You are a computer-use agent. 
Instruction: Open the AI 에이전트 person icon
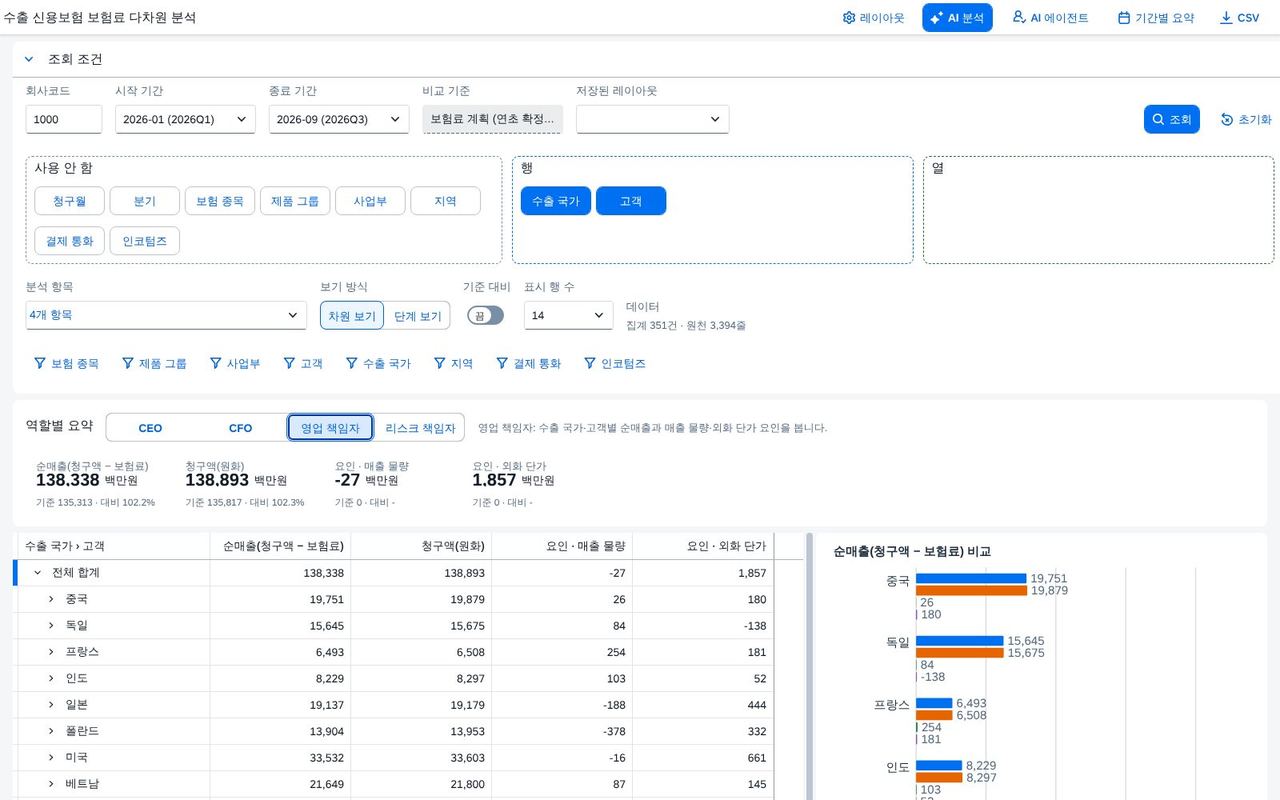(1019, 17)
